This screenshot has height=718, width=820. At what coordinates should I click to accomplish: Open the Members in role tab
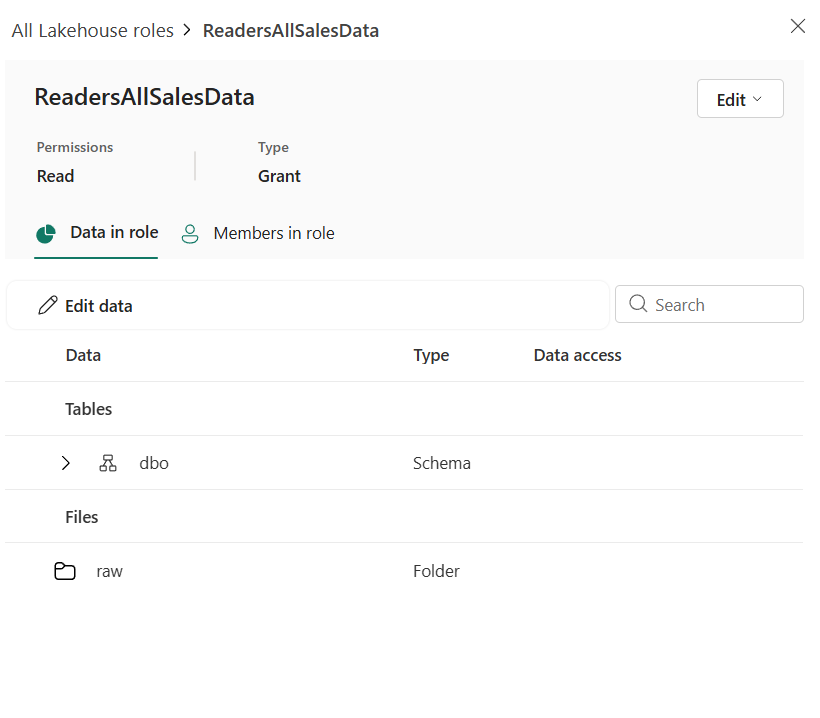[258, 233]
